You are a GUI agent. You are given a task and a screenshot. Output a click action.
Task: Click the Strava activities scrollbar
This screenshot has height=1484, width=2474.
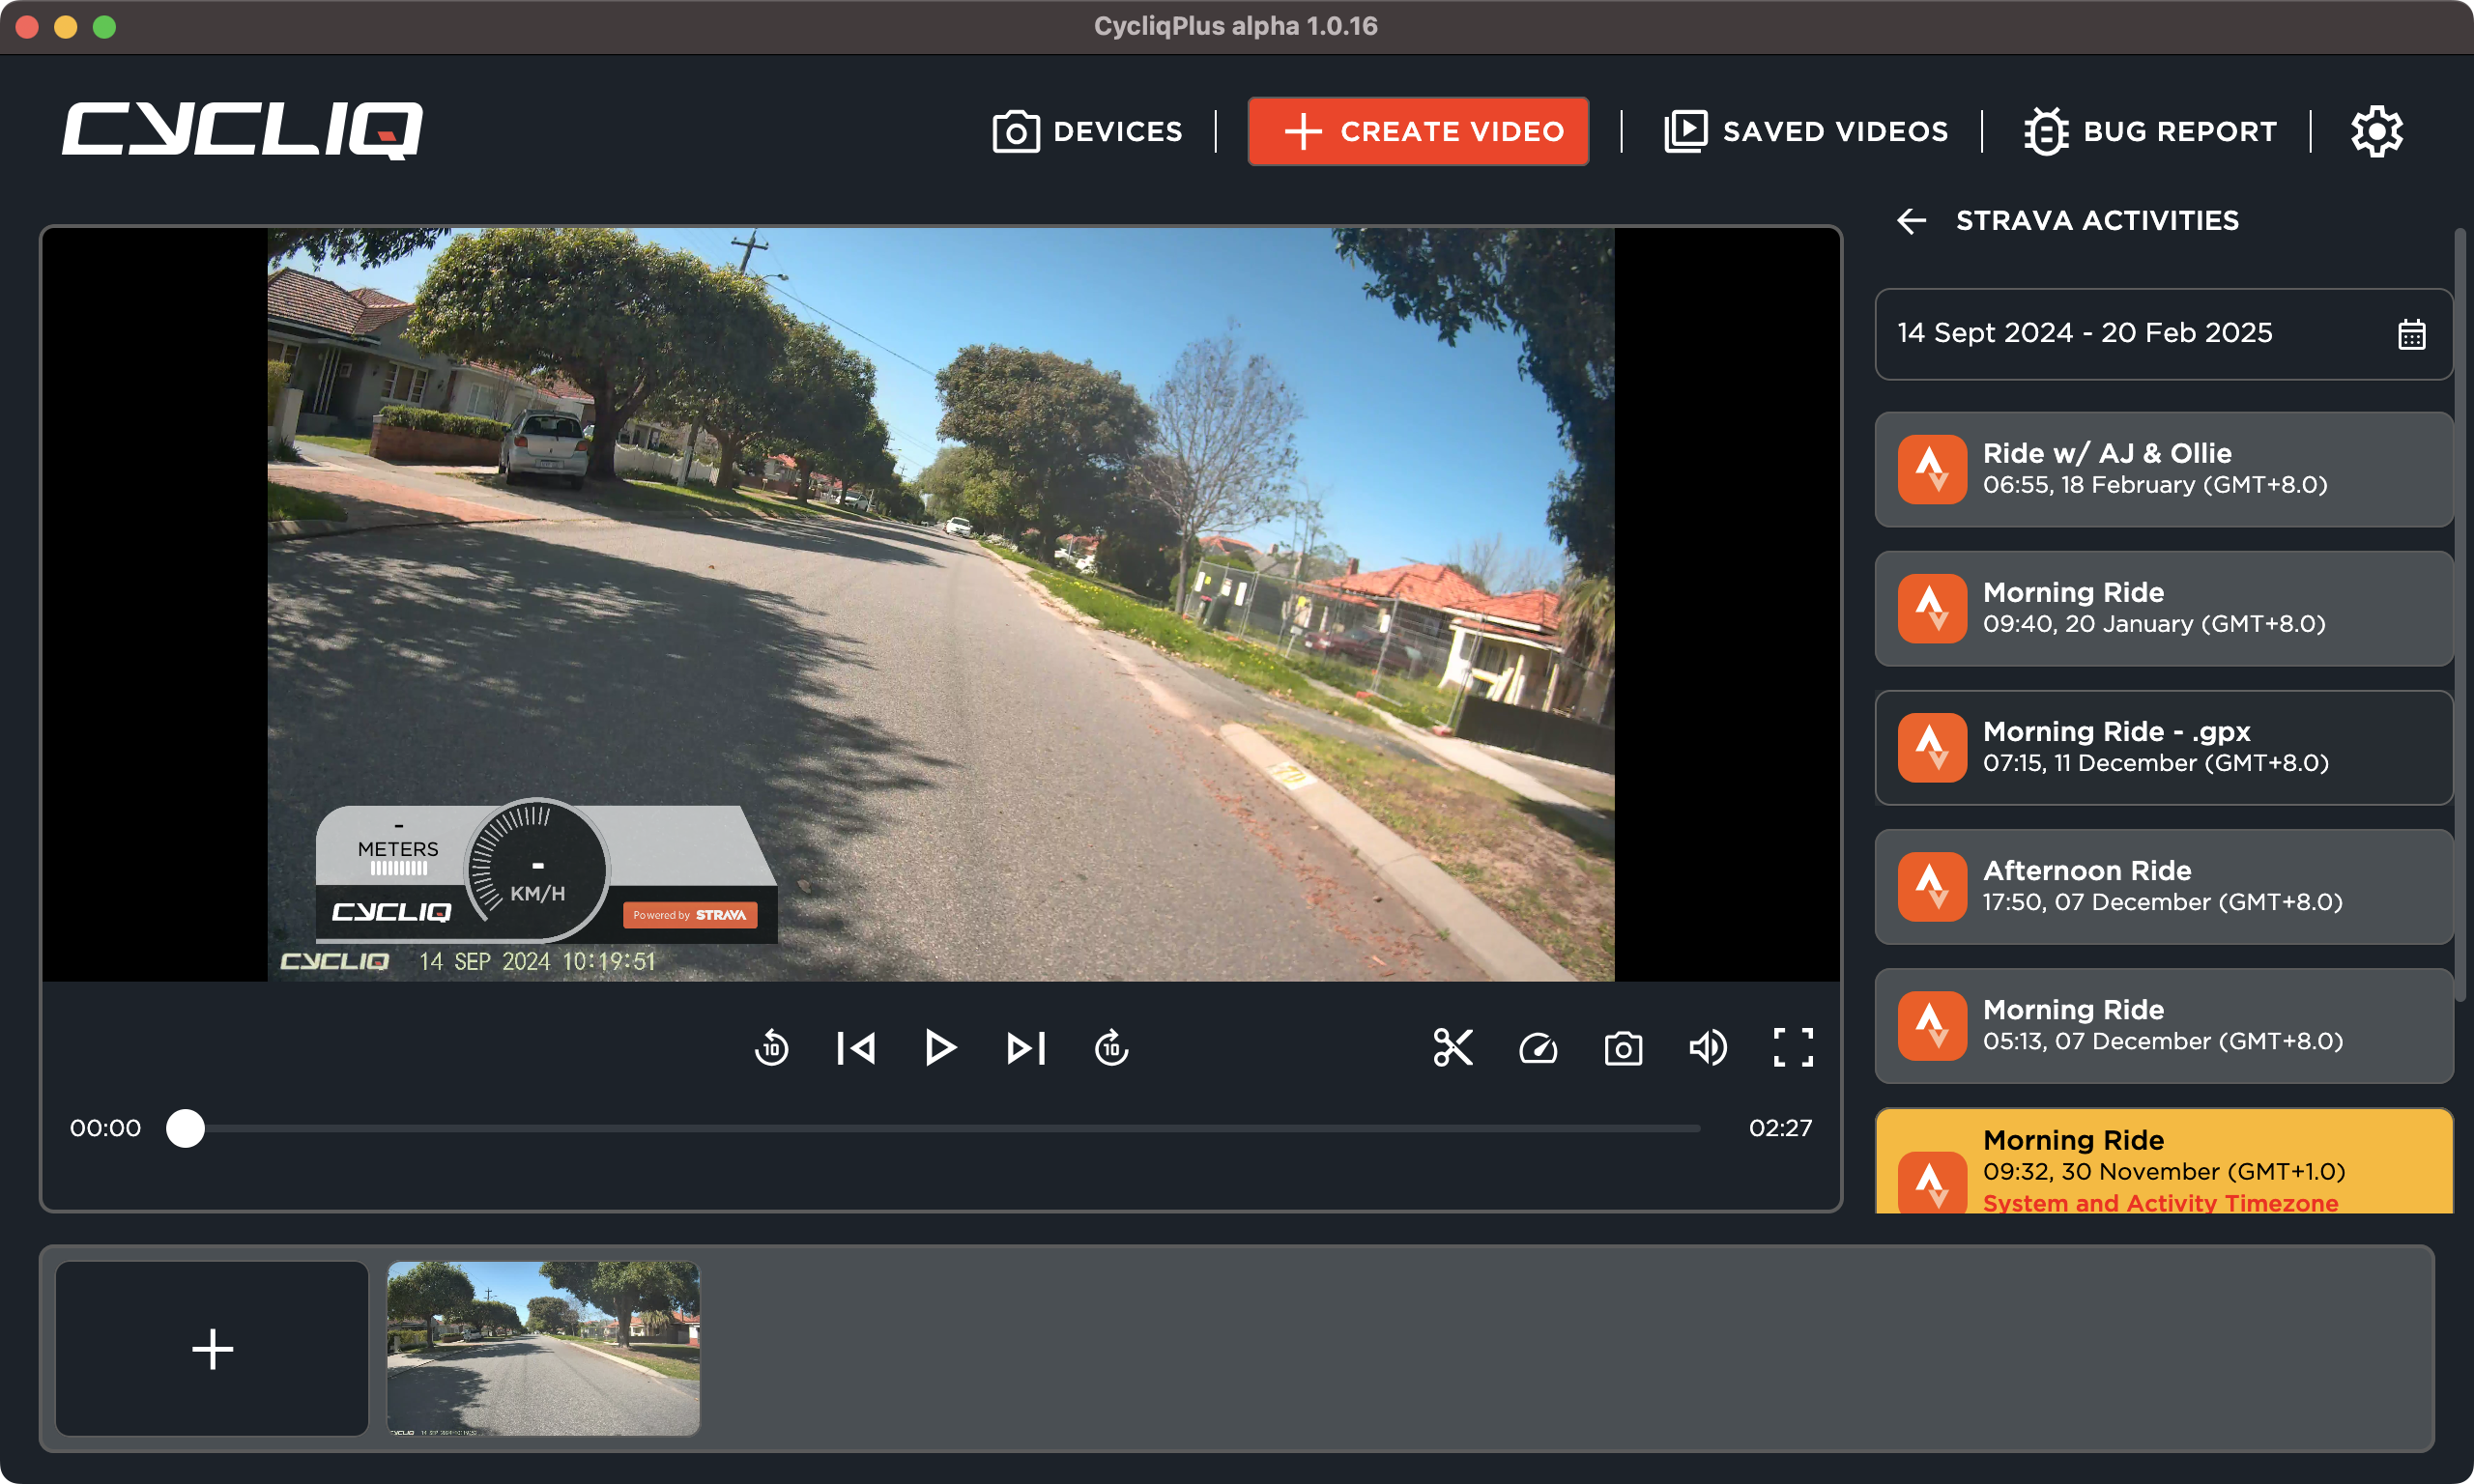2461,615
